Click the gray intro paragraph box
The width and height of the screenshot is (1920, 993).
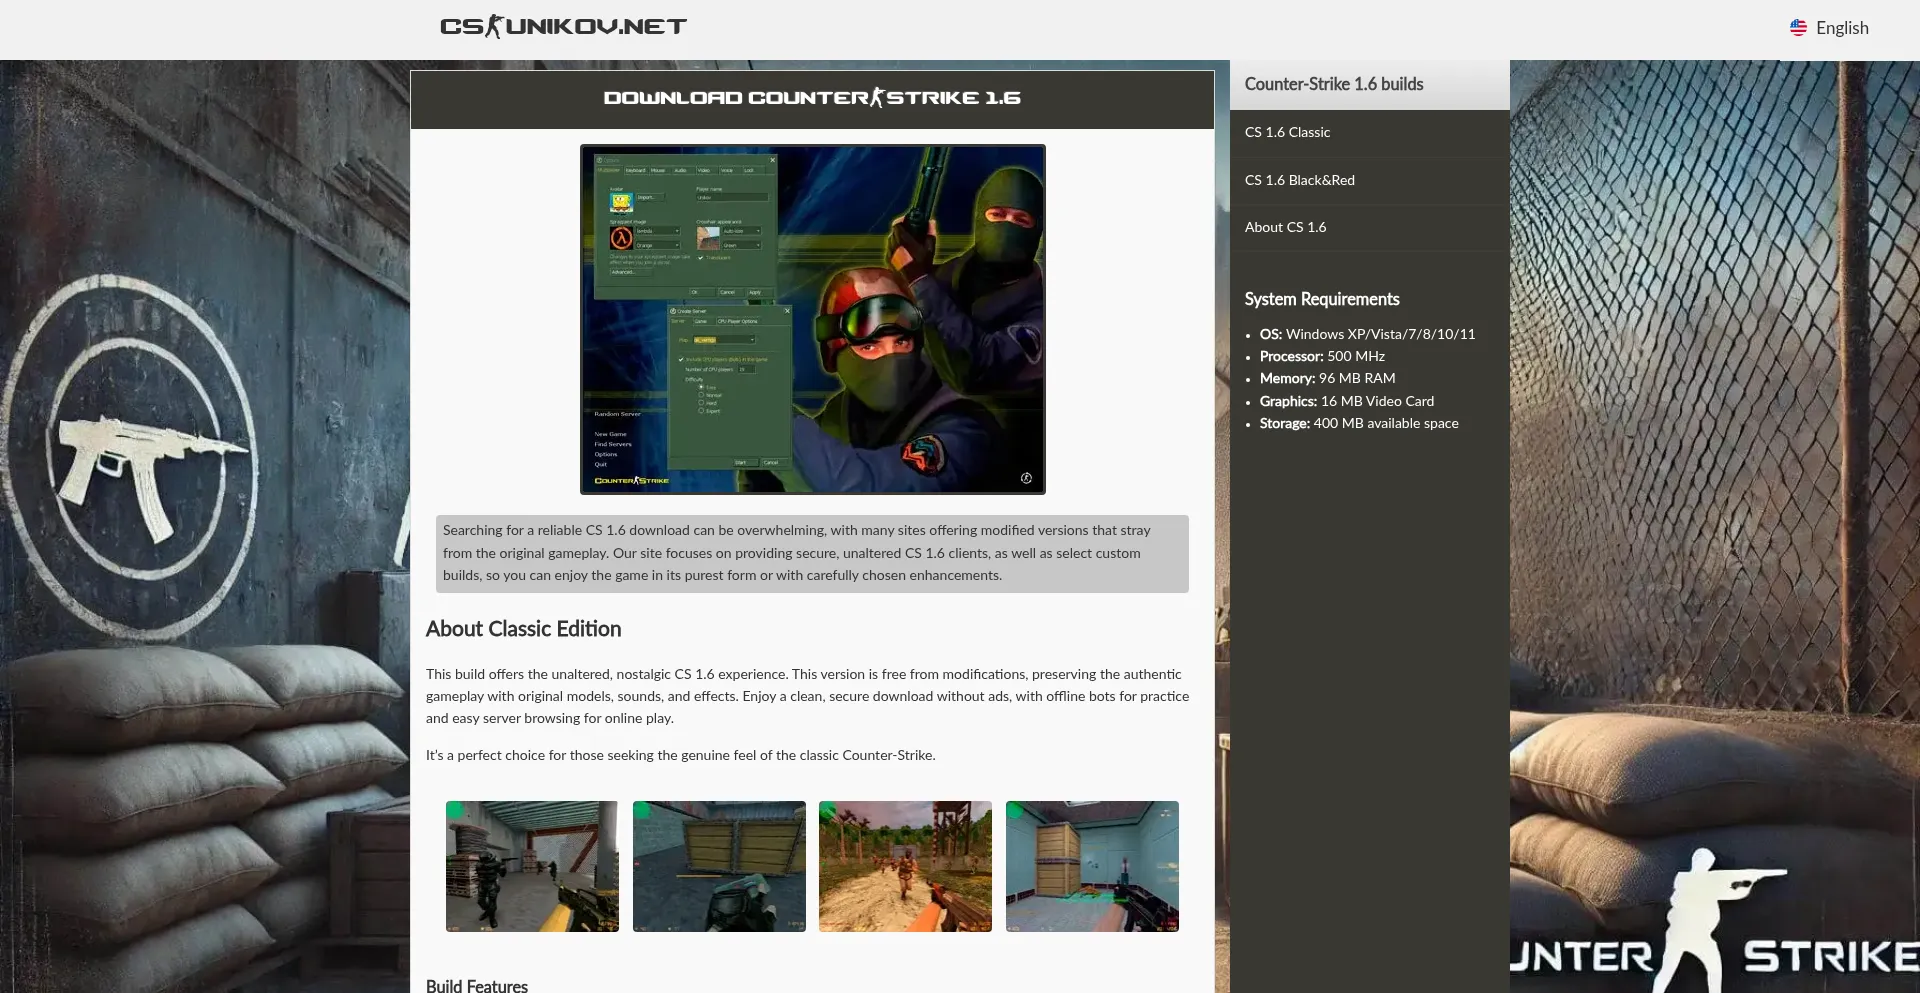(812, 553)
